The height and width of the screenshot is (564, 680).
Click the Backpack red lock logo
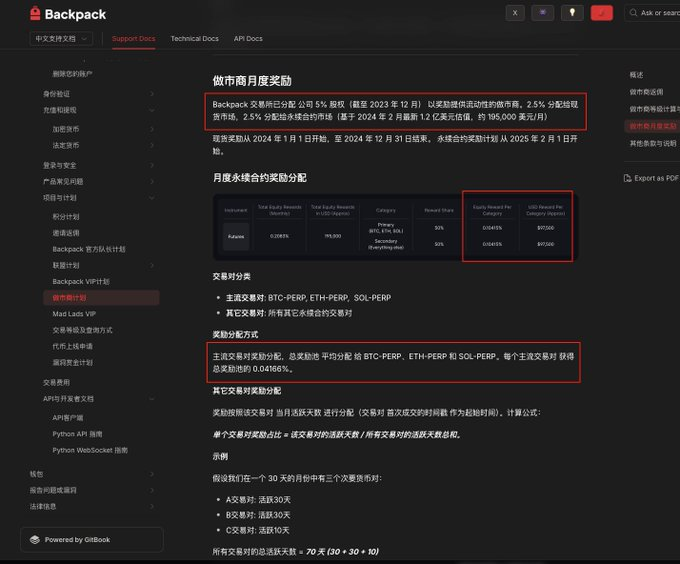click(35, 14)
